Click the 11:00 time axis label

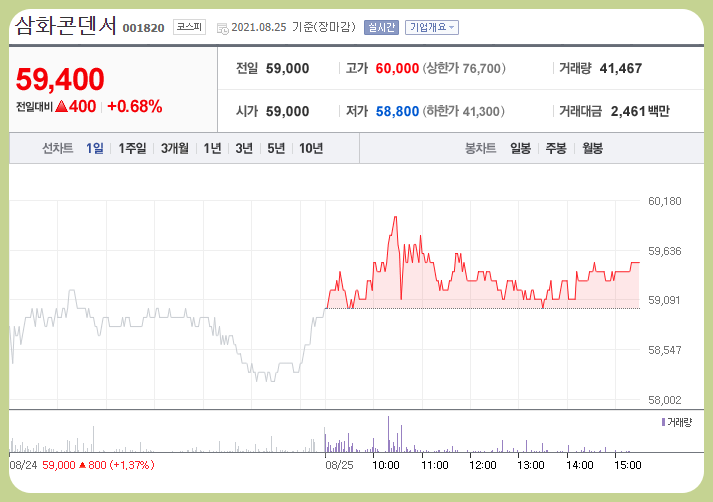(434, 465)
